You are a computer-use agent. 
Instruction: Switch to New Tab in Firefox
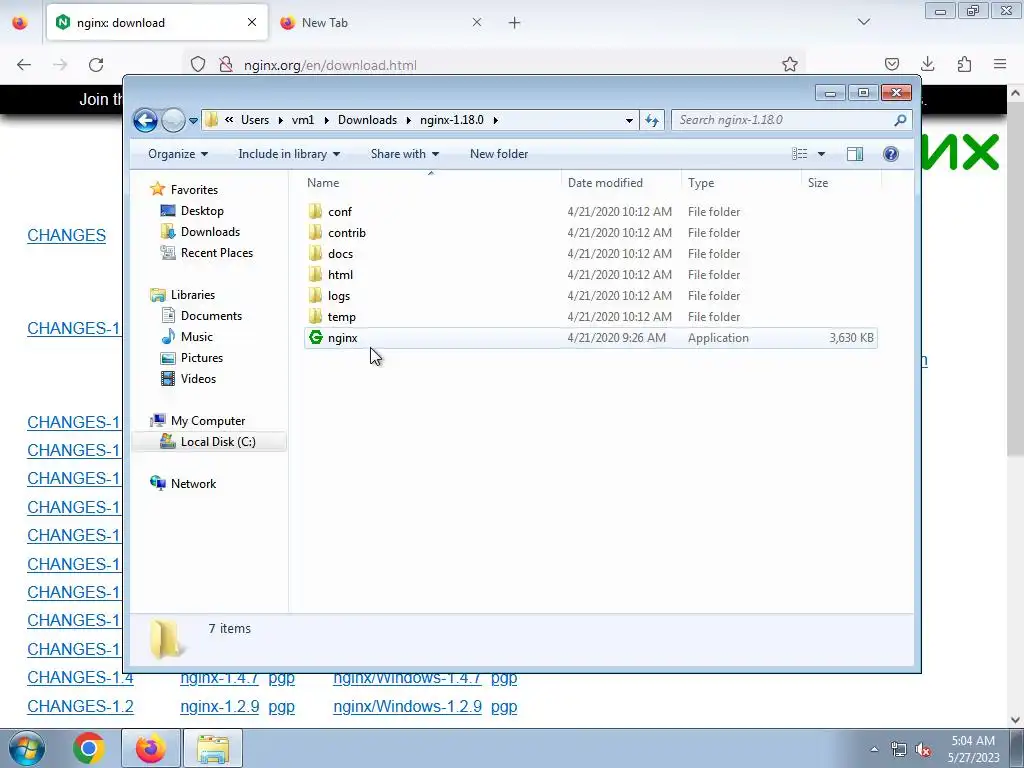382,23
